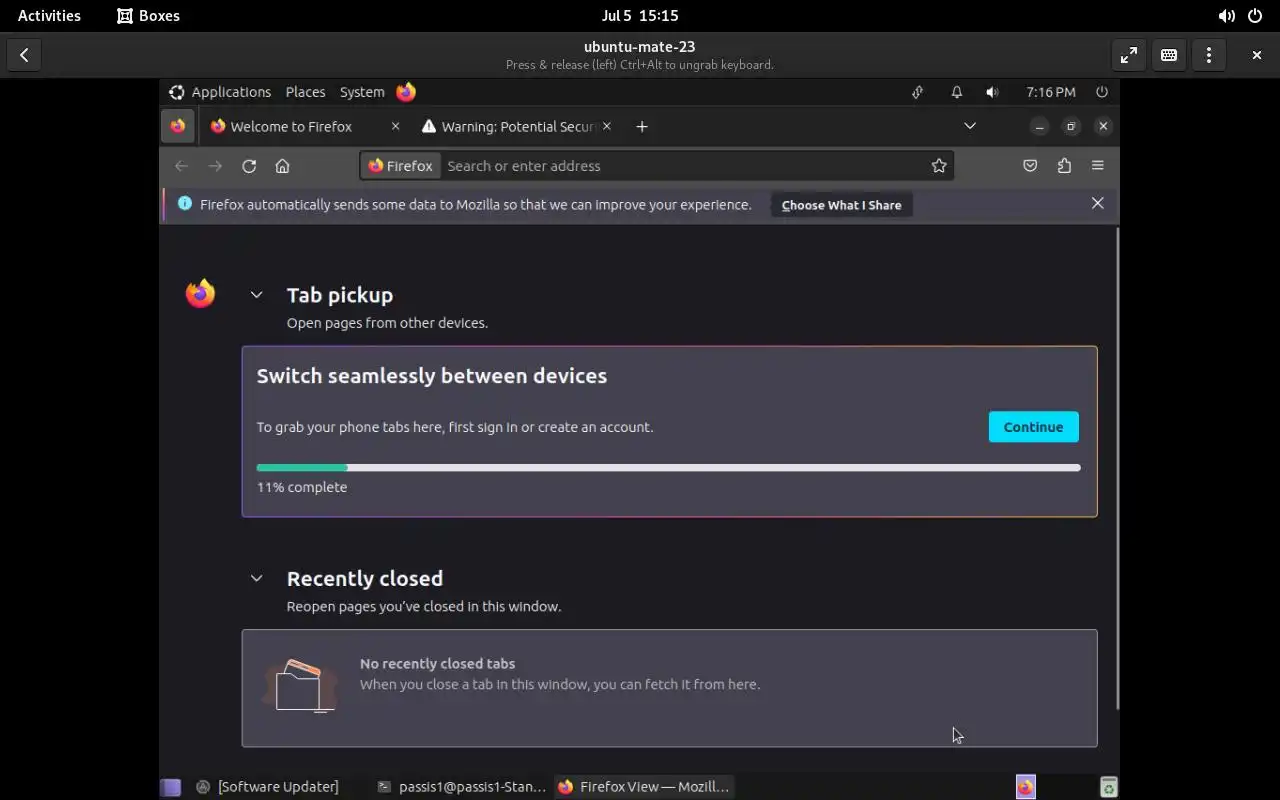This screenshot has width=1280, height=800.
Task: Open Boxes app menu in top bar
Action: pyautogui.click(x=148, y=15)
